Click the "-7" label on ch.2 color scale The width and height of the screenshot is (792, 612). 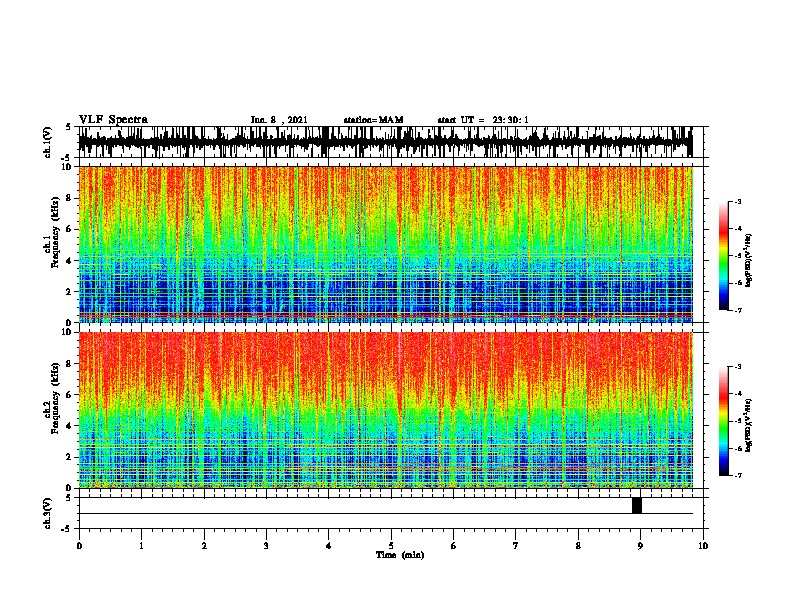[737, 475]
